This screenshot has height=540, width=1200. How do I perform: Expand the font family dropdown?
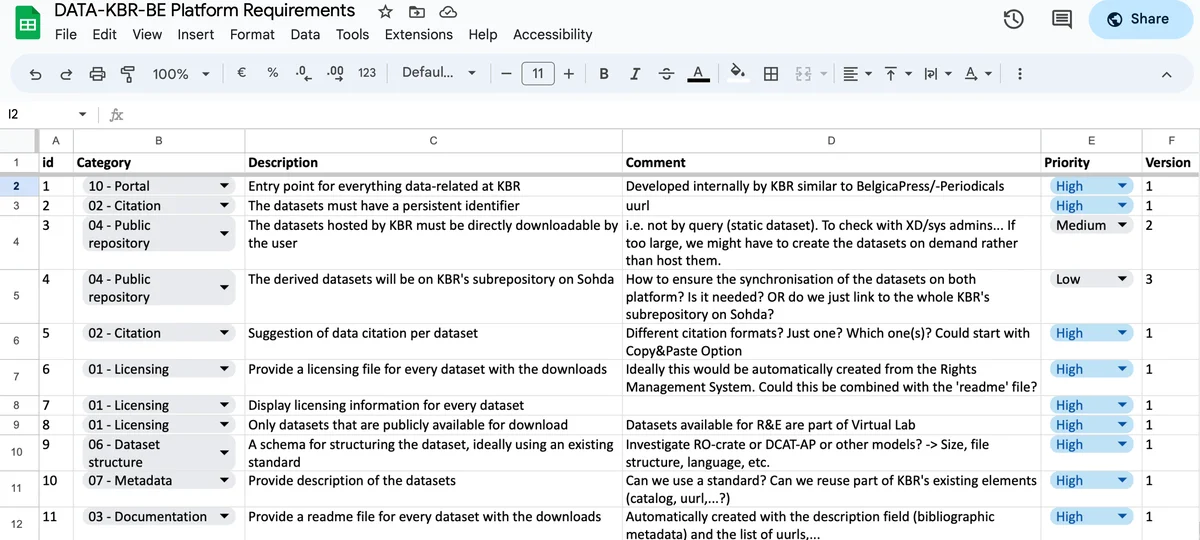(x=438, y=73)
